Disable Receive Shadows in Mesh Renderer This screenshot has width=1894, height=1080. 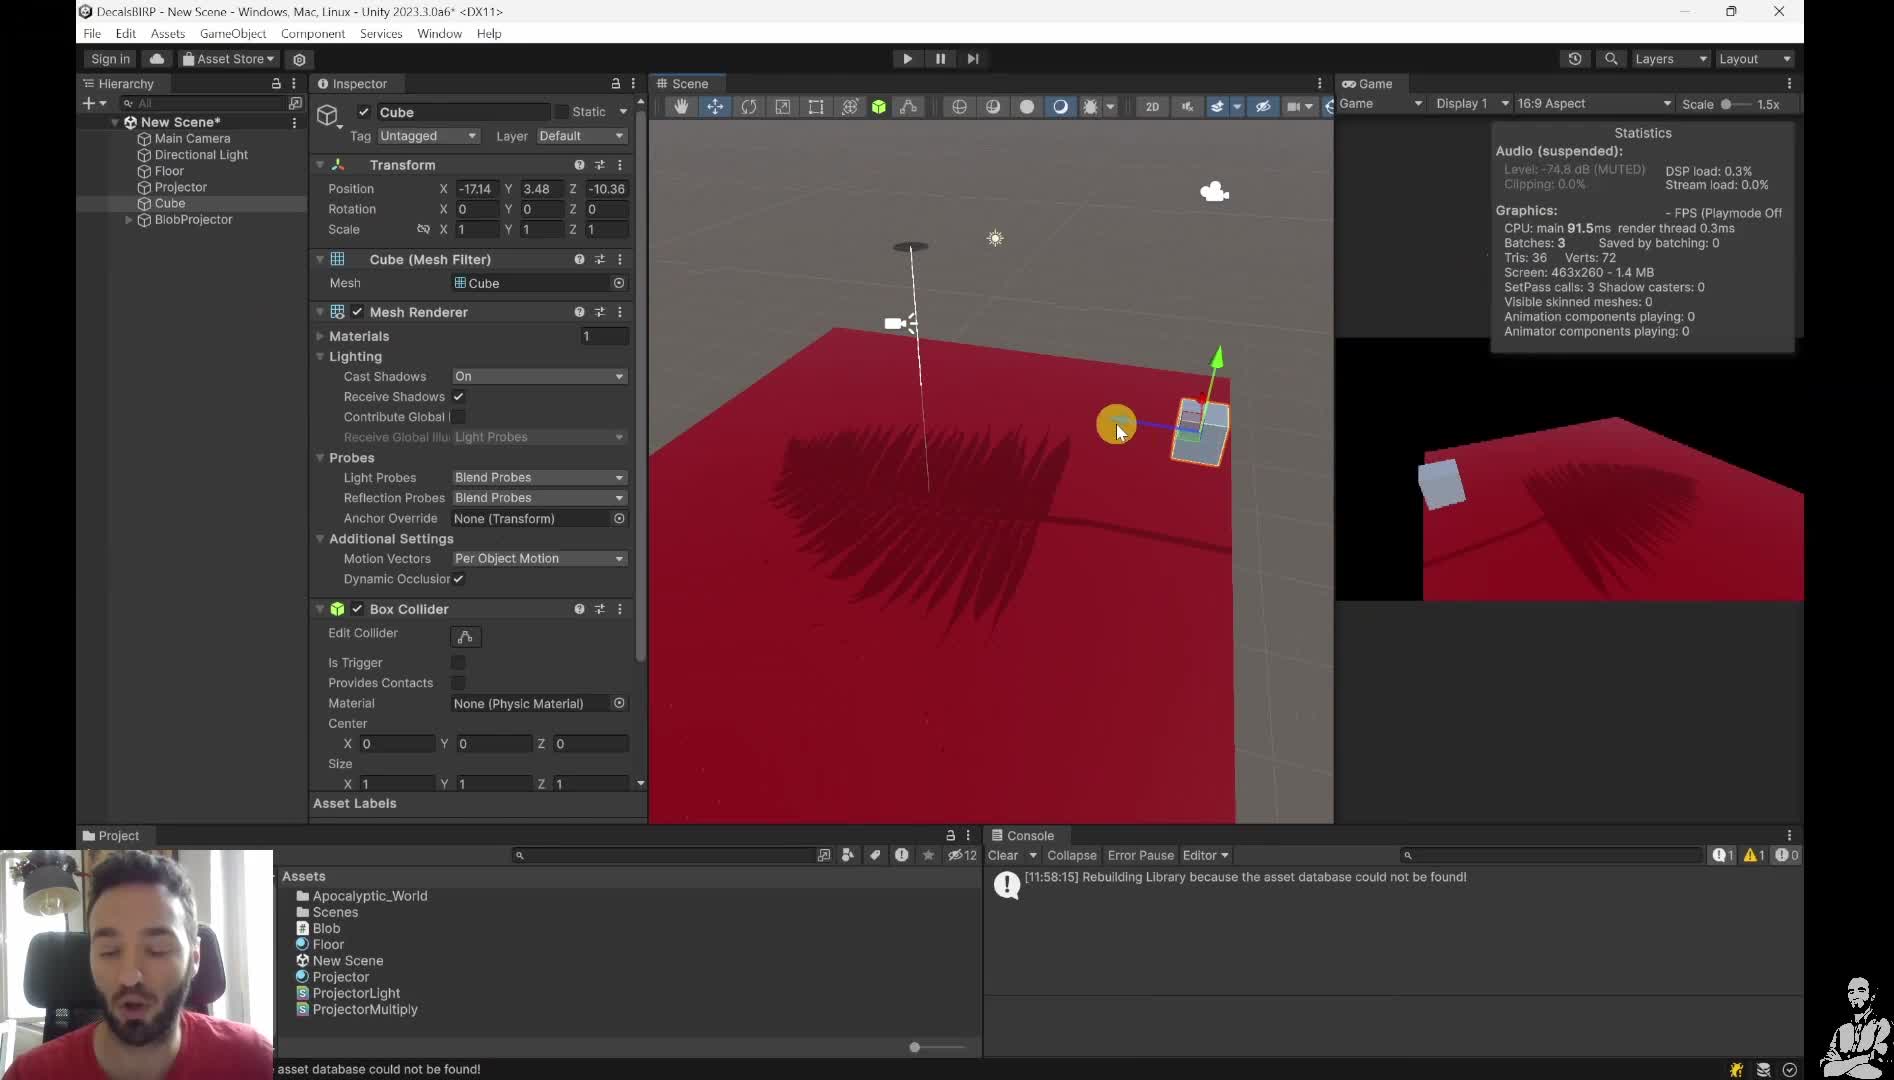[458, 397]
